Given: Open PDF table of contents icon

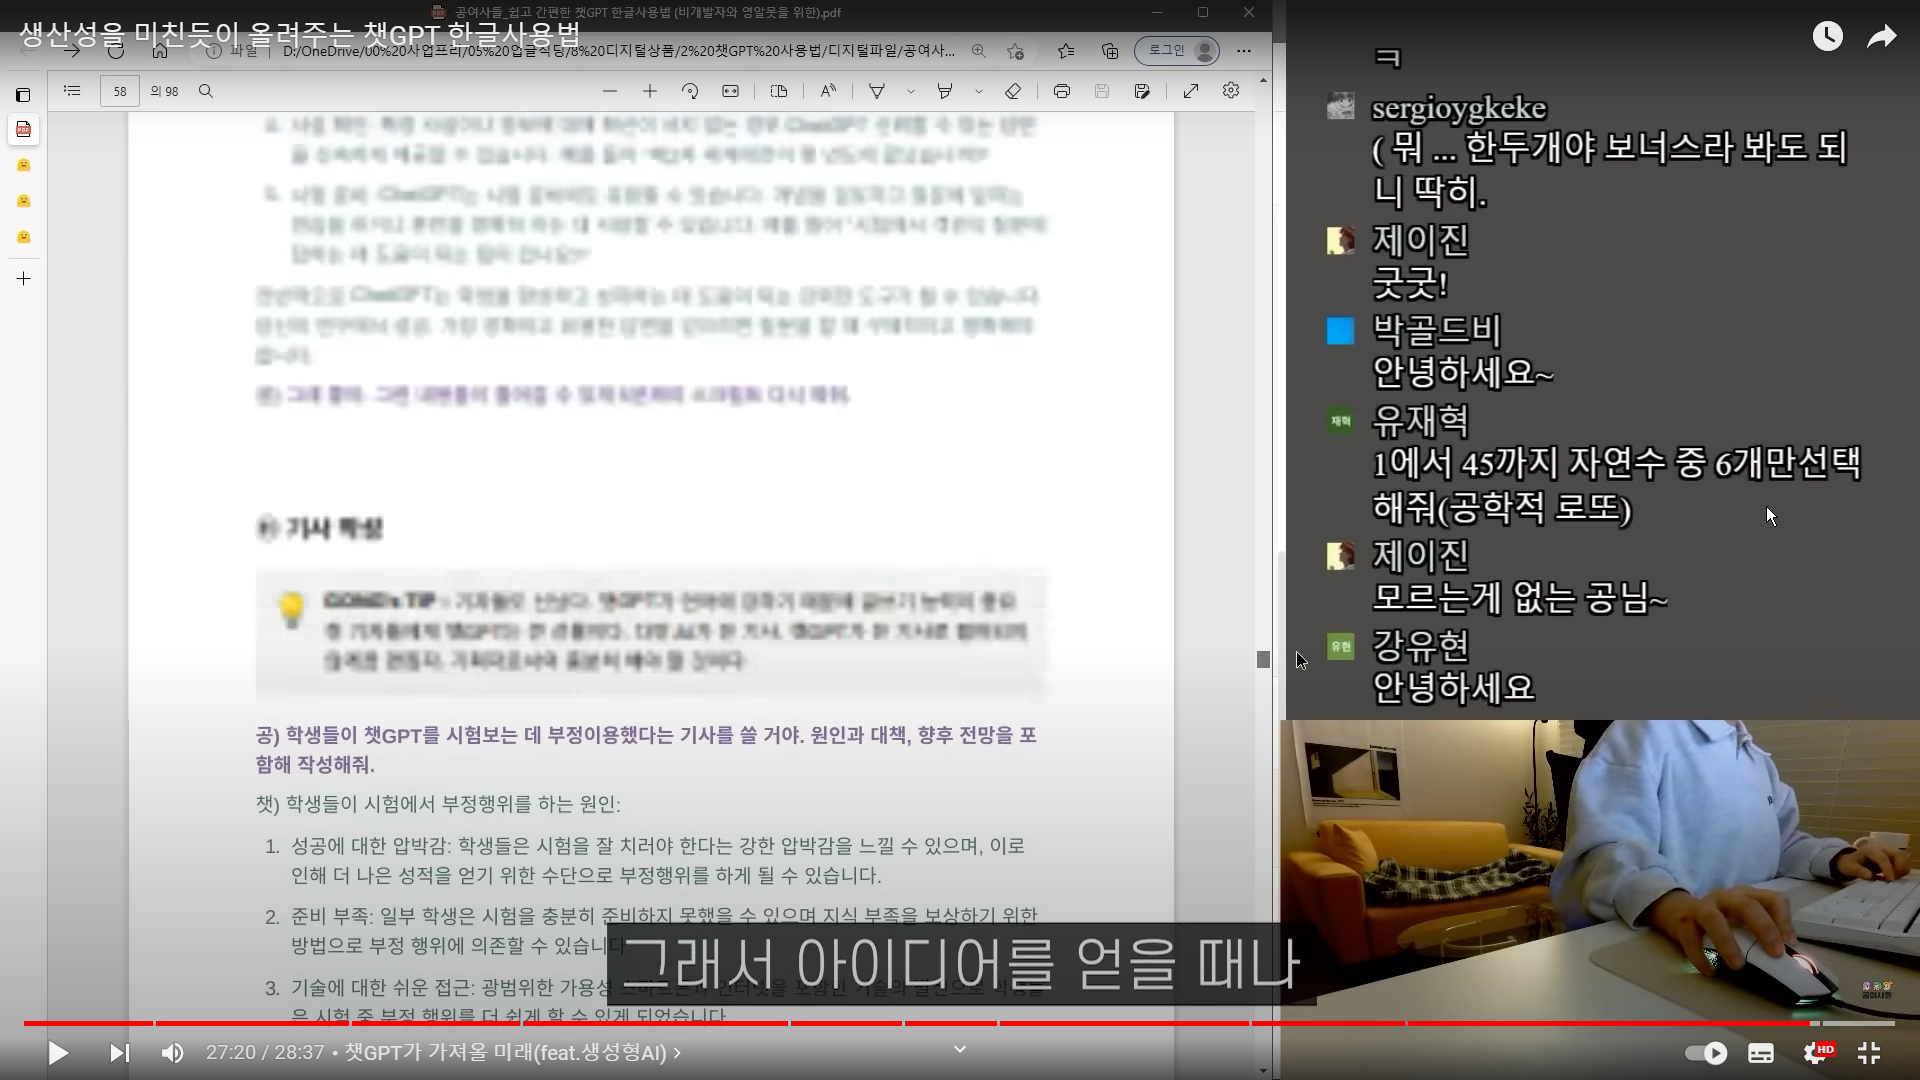Looking at the screenshot, I should coord(72,91).
